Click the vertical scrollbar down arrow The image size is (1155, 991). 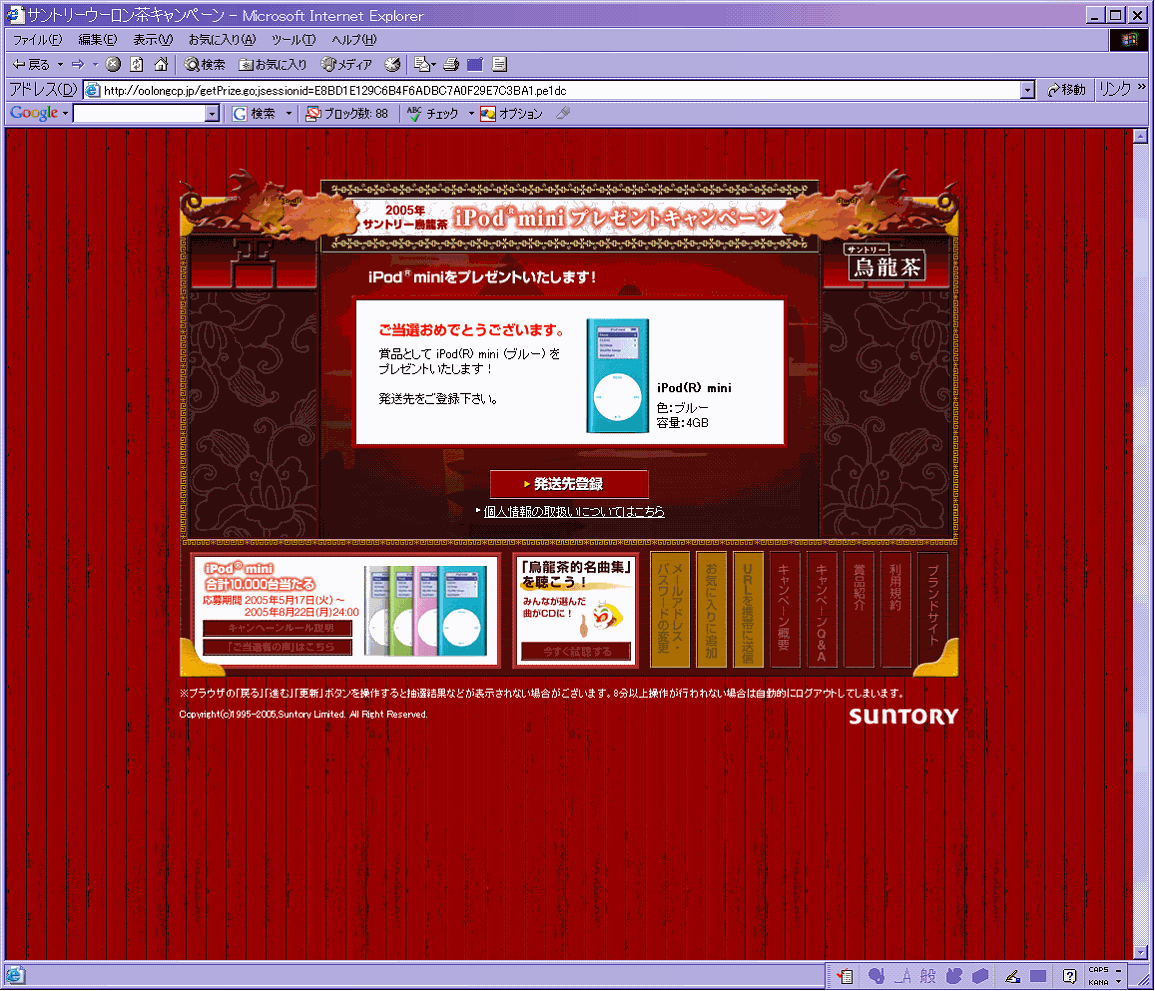click(x=1140, y=952)
